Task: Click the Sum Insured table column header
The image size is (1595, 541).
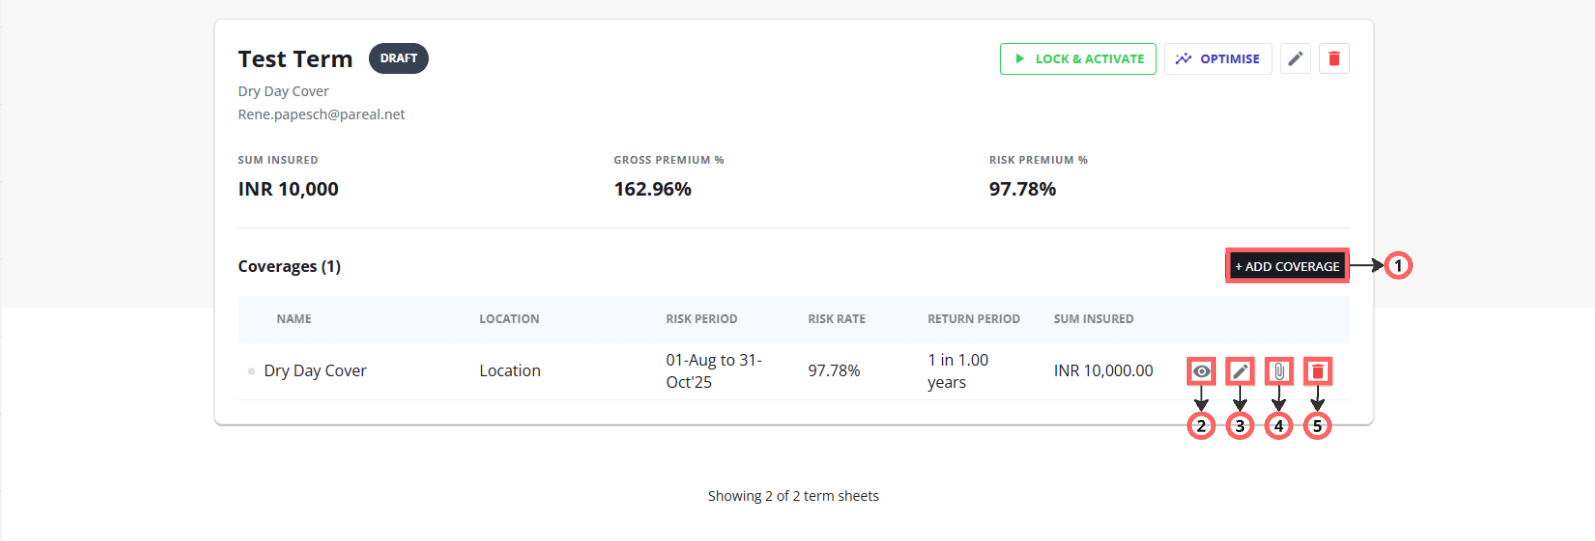Action: click(x=1093, y=319)
